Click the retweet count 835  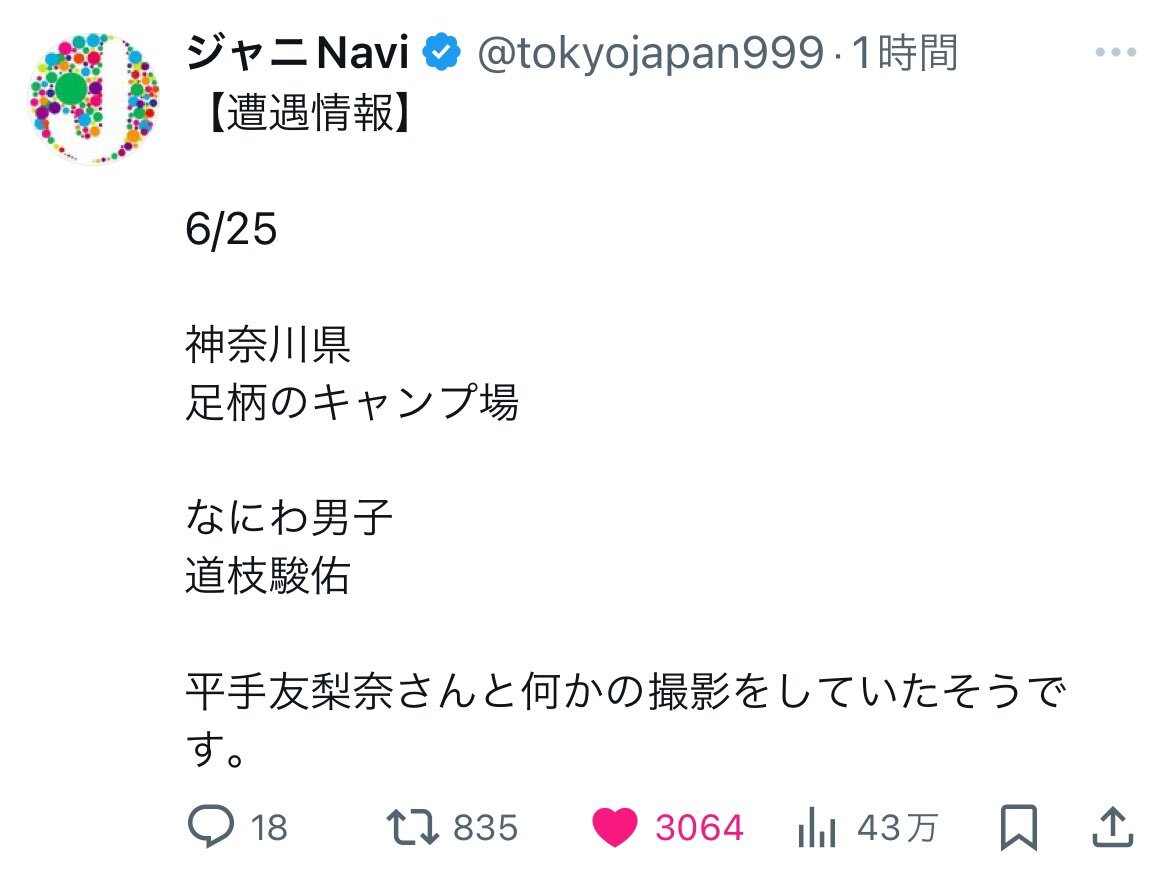click(x=486, y=828)
